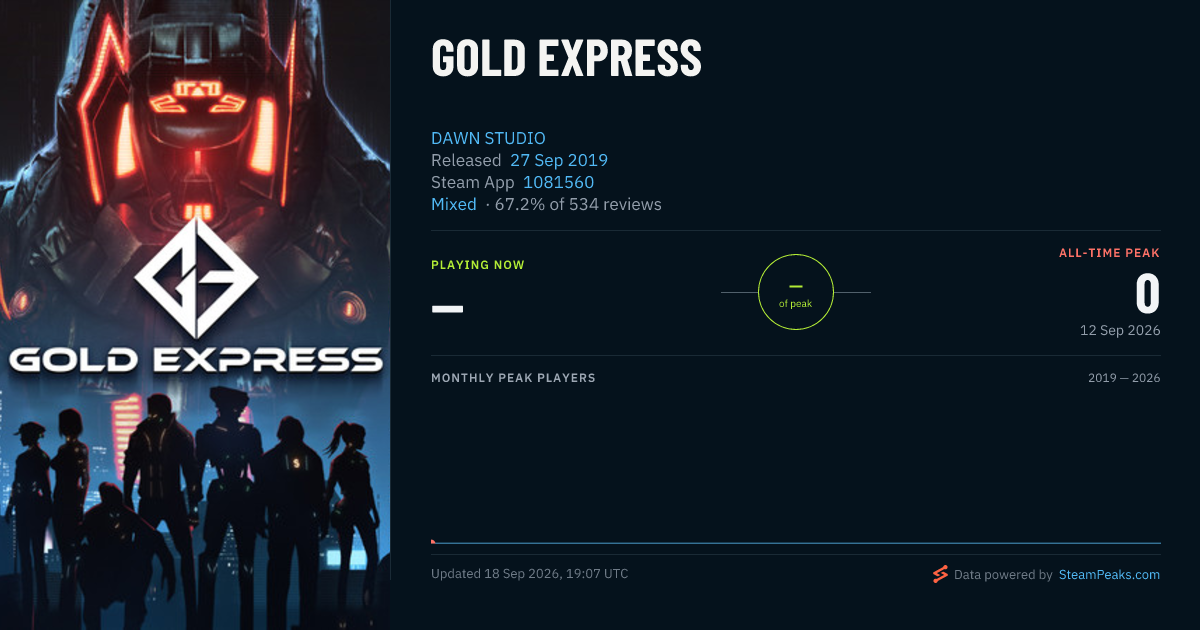This screenshot has height=630, width=1200.
Task: Click the 2019 — 2026 date range label
Action: [1124, 378]
